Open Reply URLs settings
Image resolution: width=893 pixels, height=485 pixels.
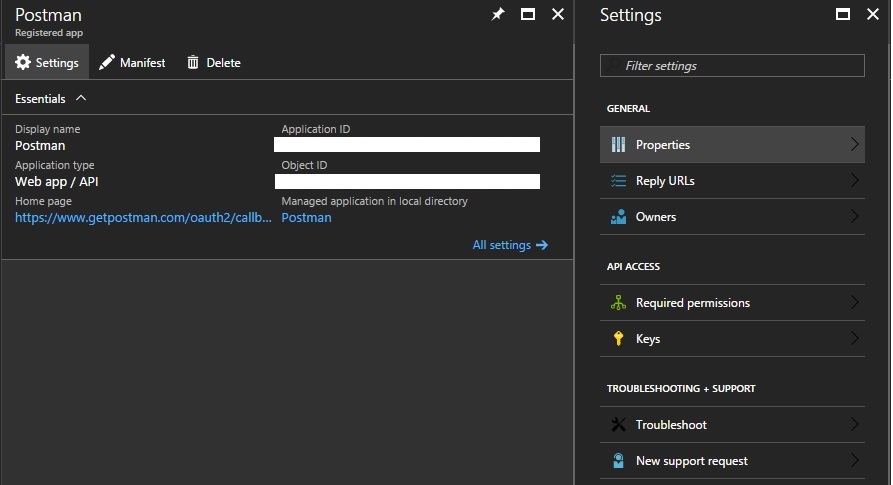click(x=732, y=180)
